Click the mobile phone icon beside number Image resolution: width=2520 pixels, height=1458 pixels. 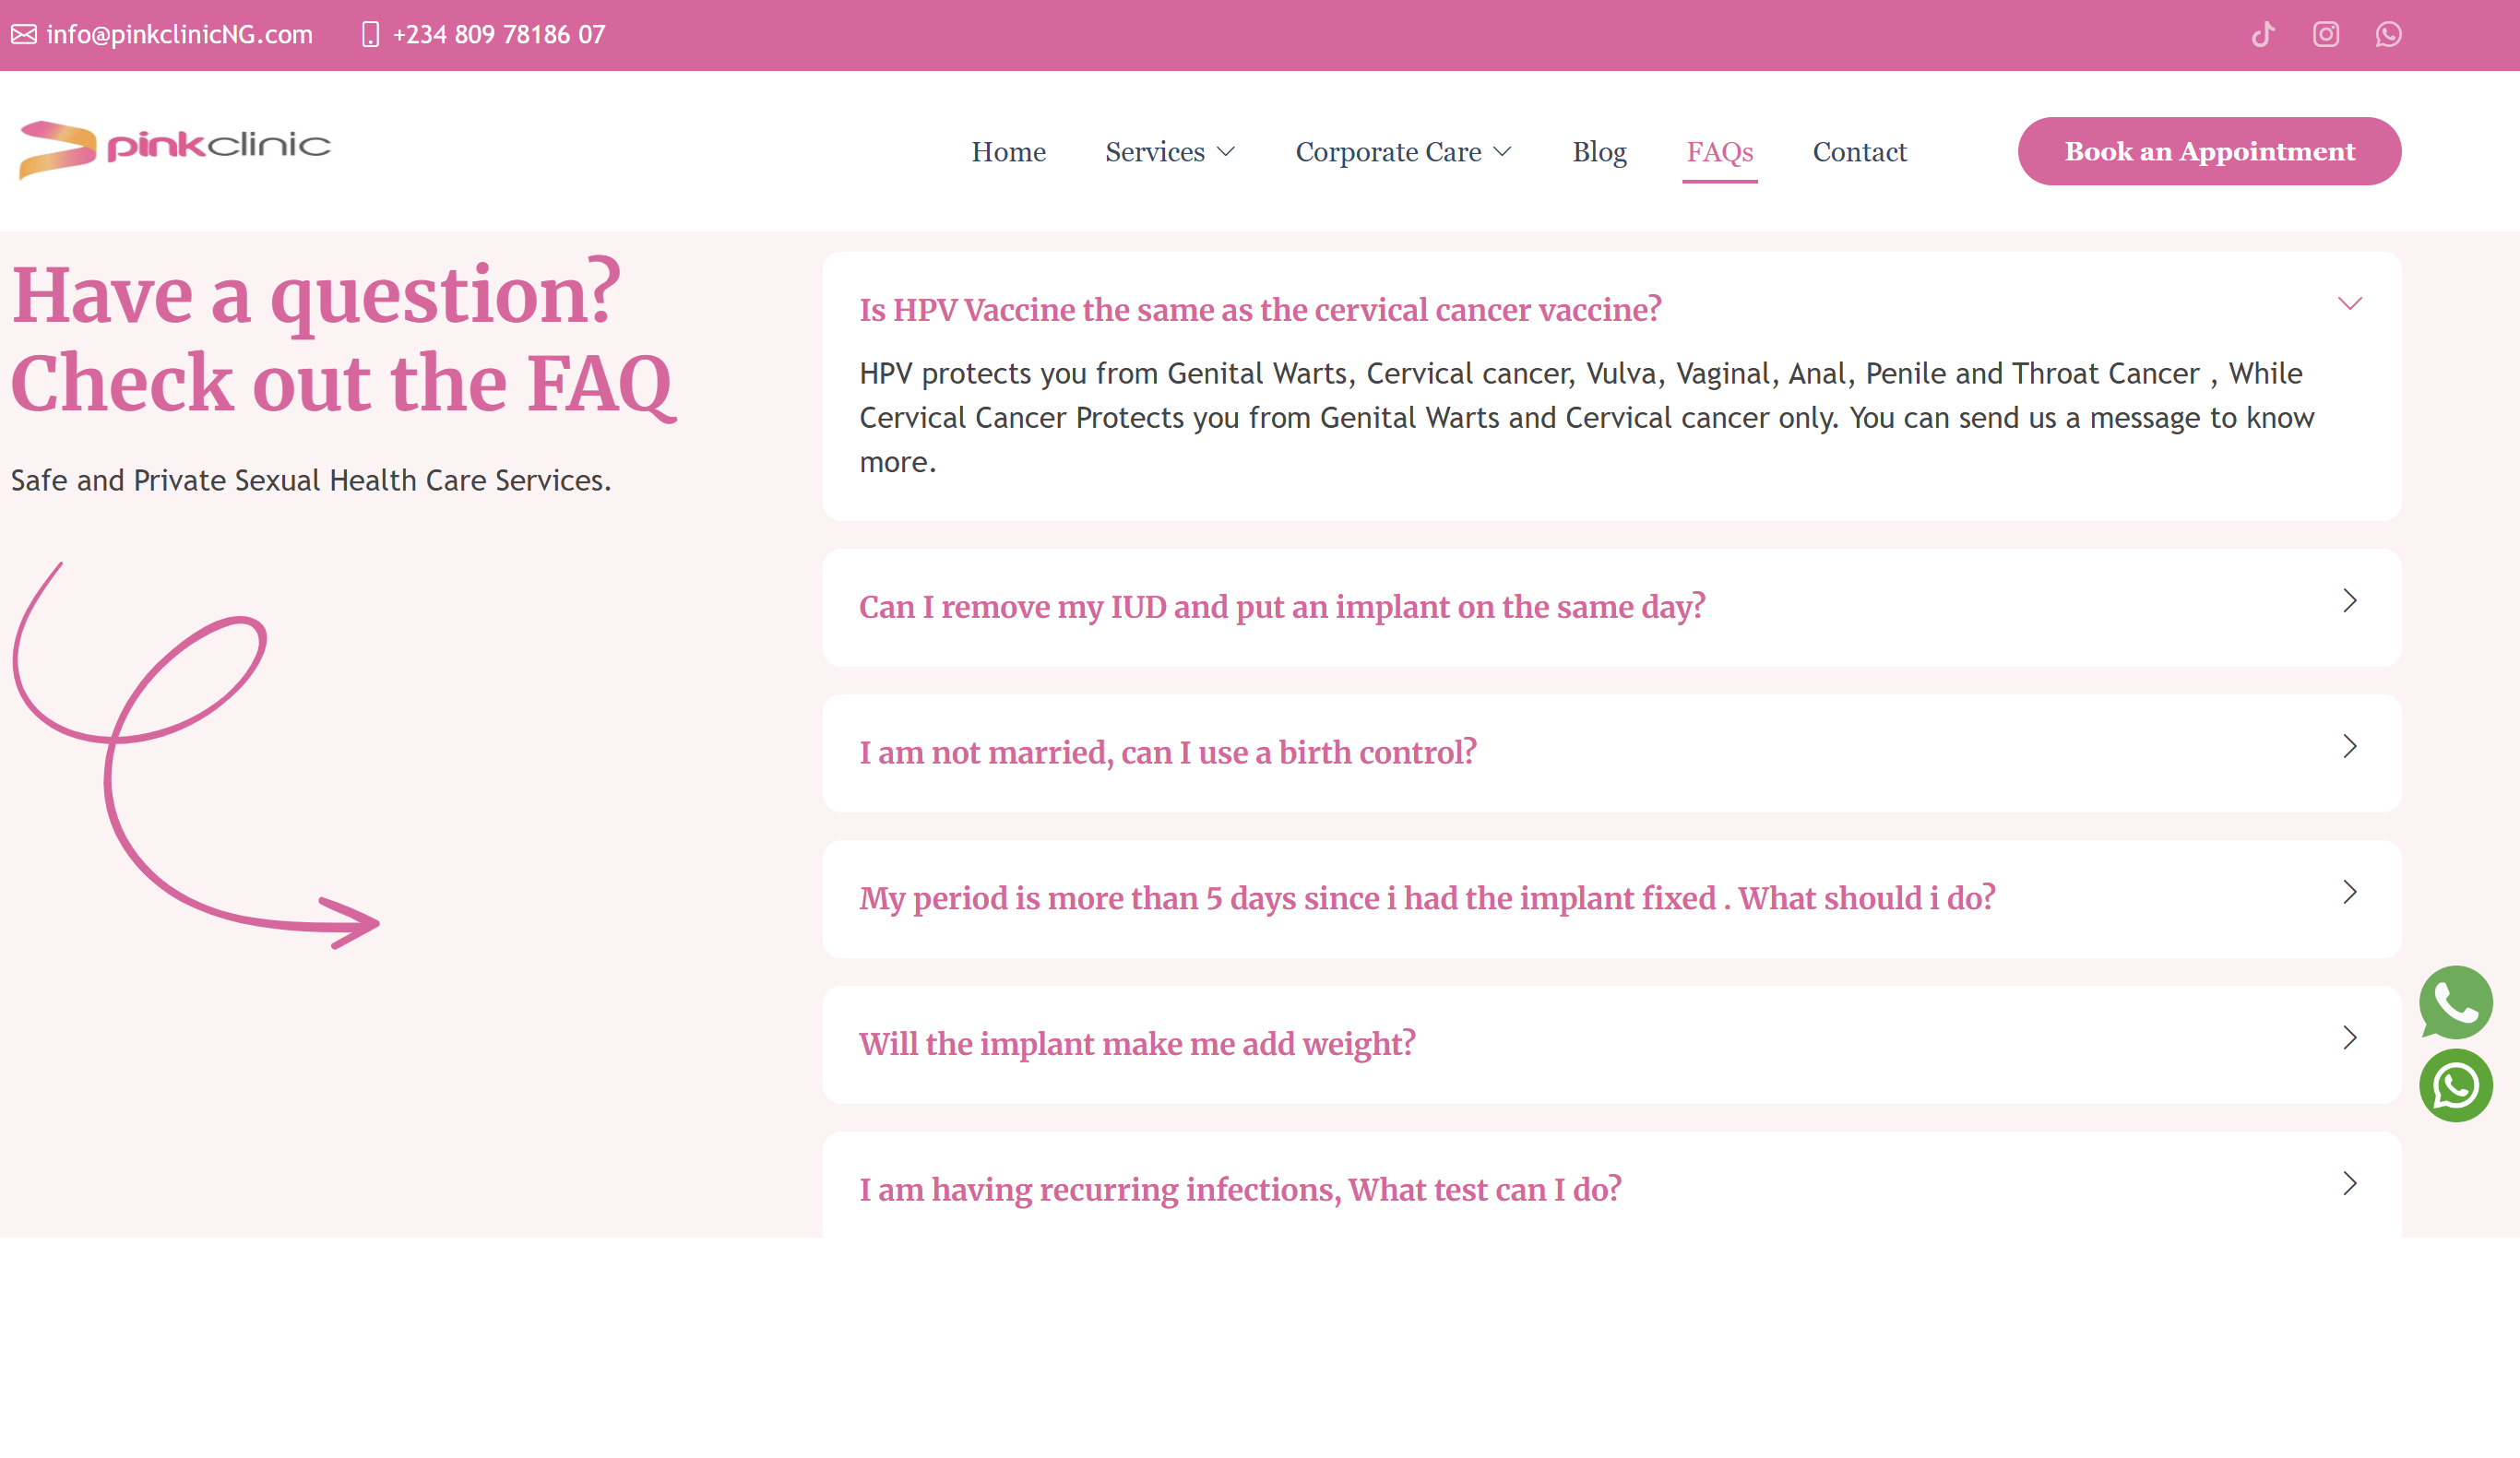click(370, 35)
